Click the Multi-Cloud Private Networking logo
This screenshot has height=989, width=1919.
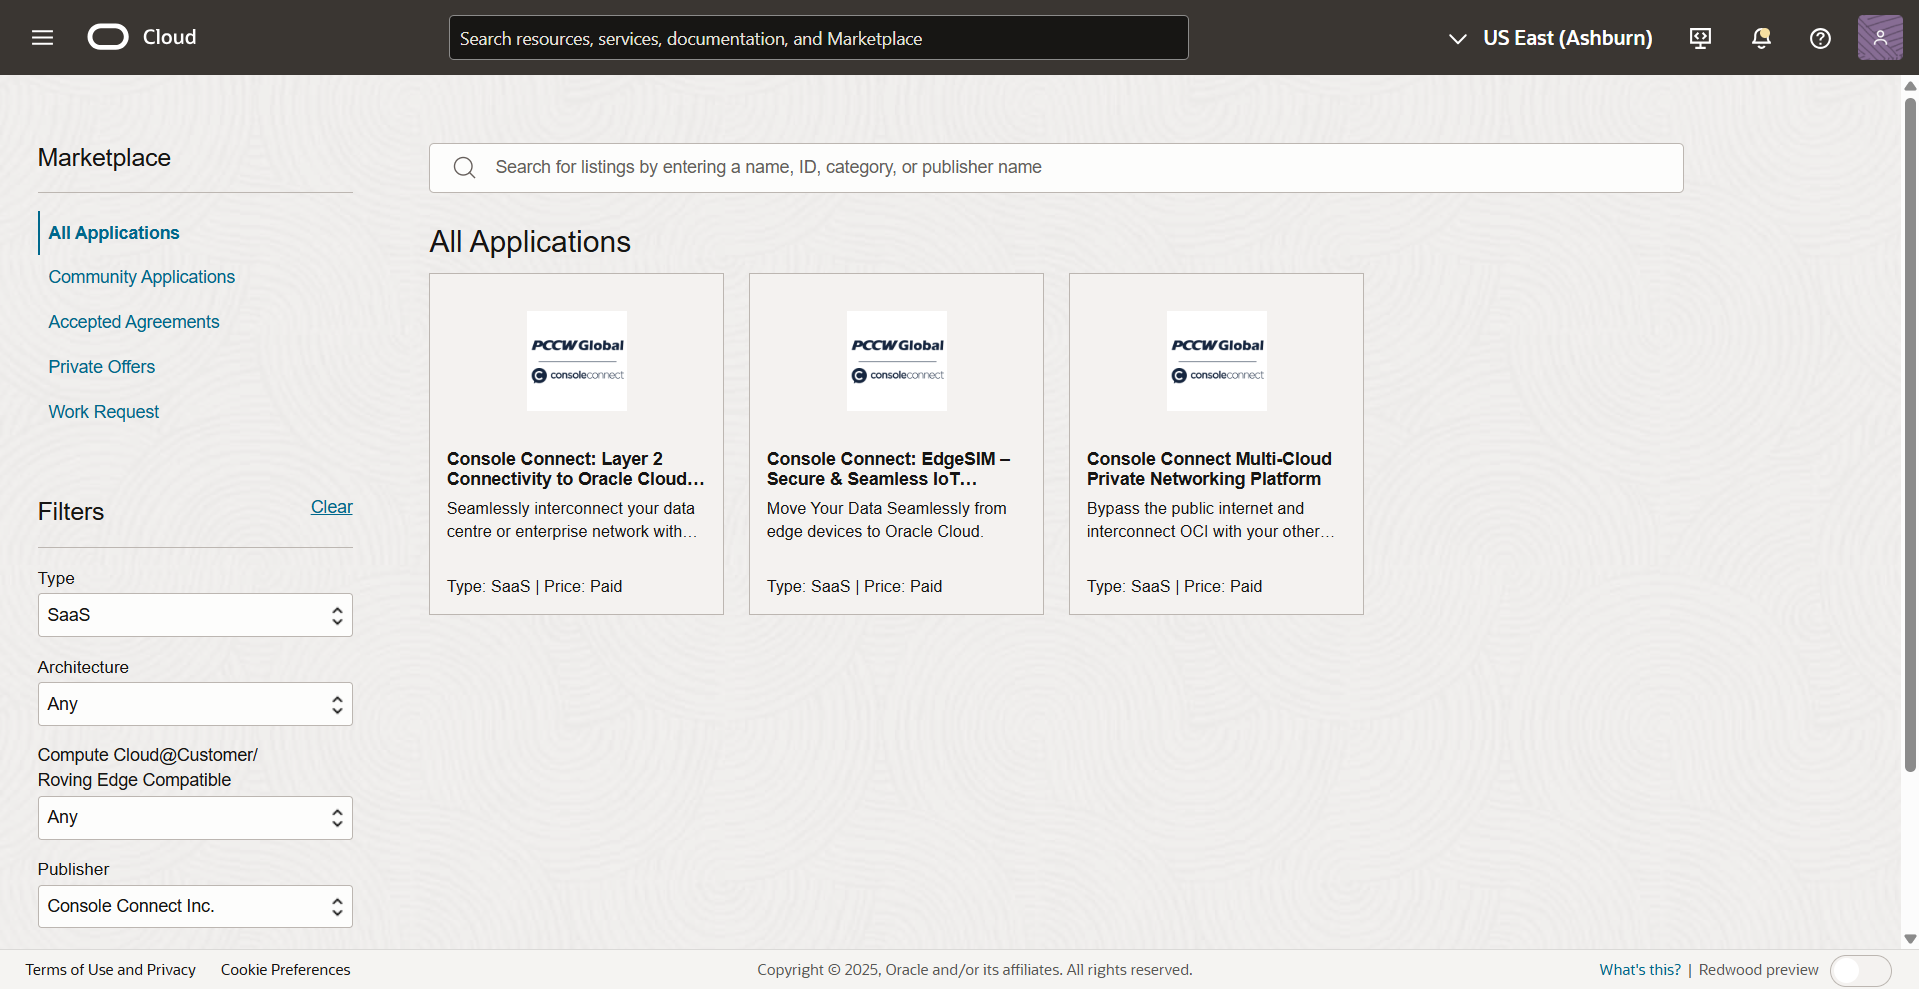point(1217,361)
